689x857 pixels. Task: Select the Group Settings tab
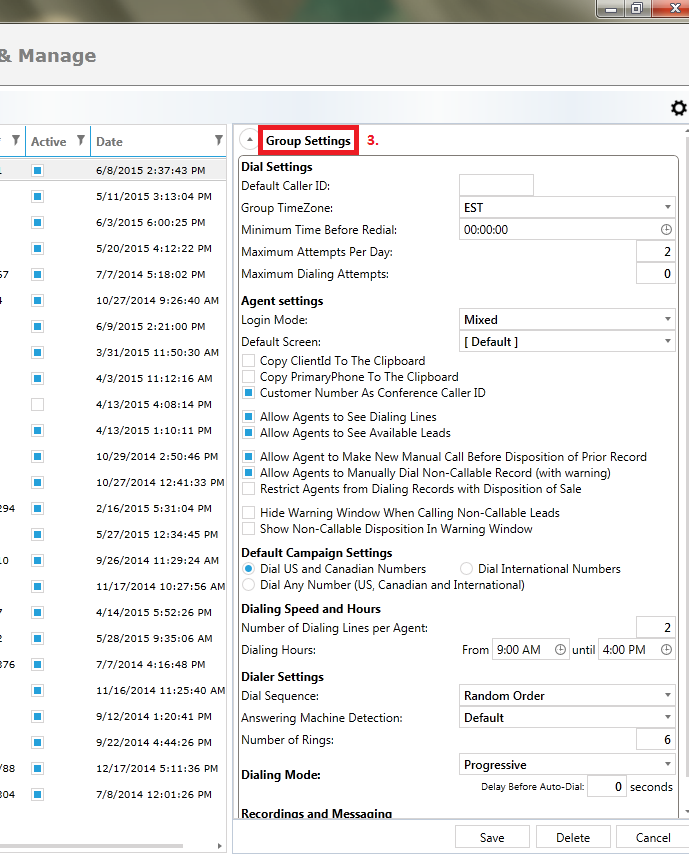coord(308,141)
